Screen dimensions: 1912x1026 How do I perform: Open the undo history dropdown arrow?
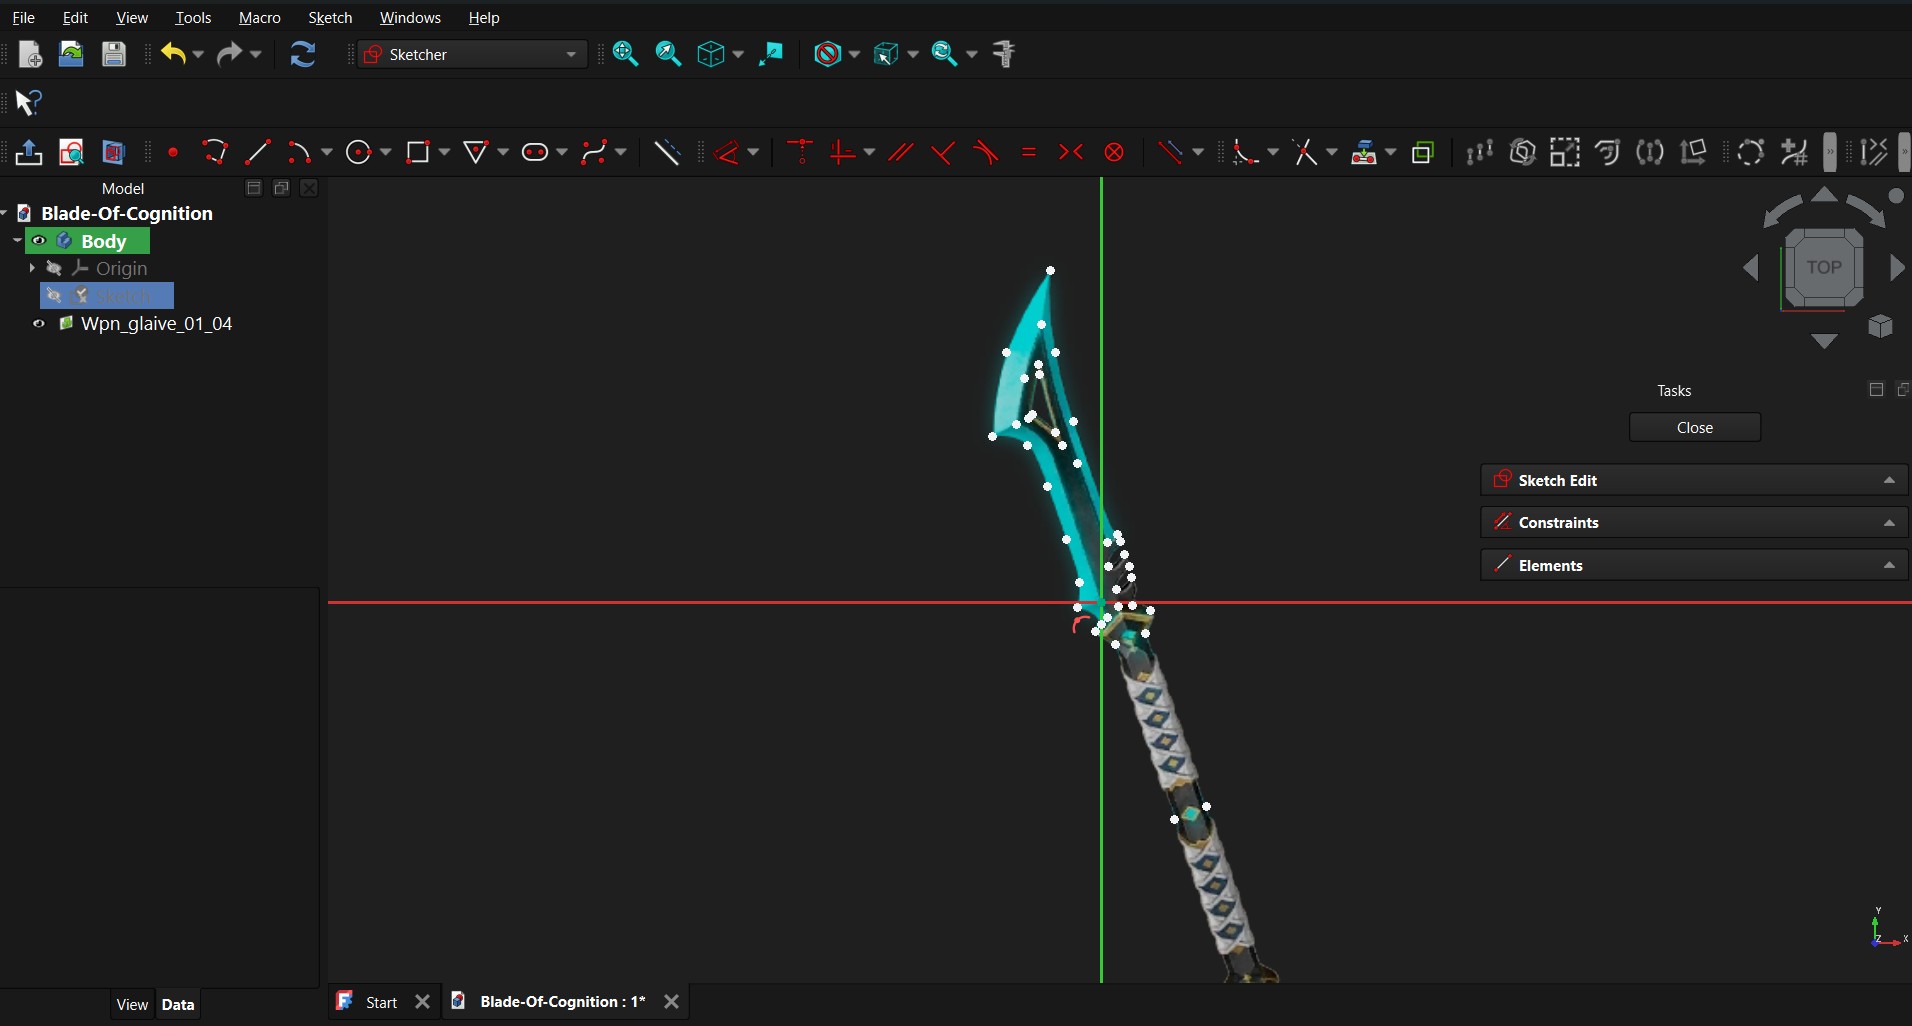[x=198, y=54]
